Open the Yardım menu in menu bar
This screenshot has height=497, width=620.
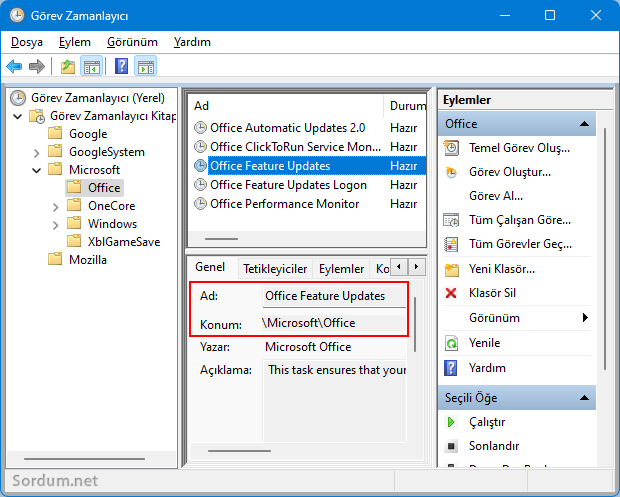pyautogui.click(x=192, y=42)
